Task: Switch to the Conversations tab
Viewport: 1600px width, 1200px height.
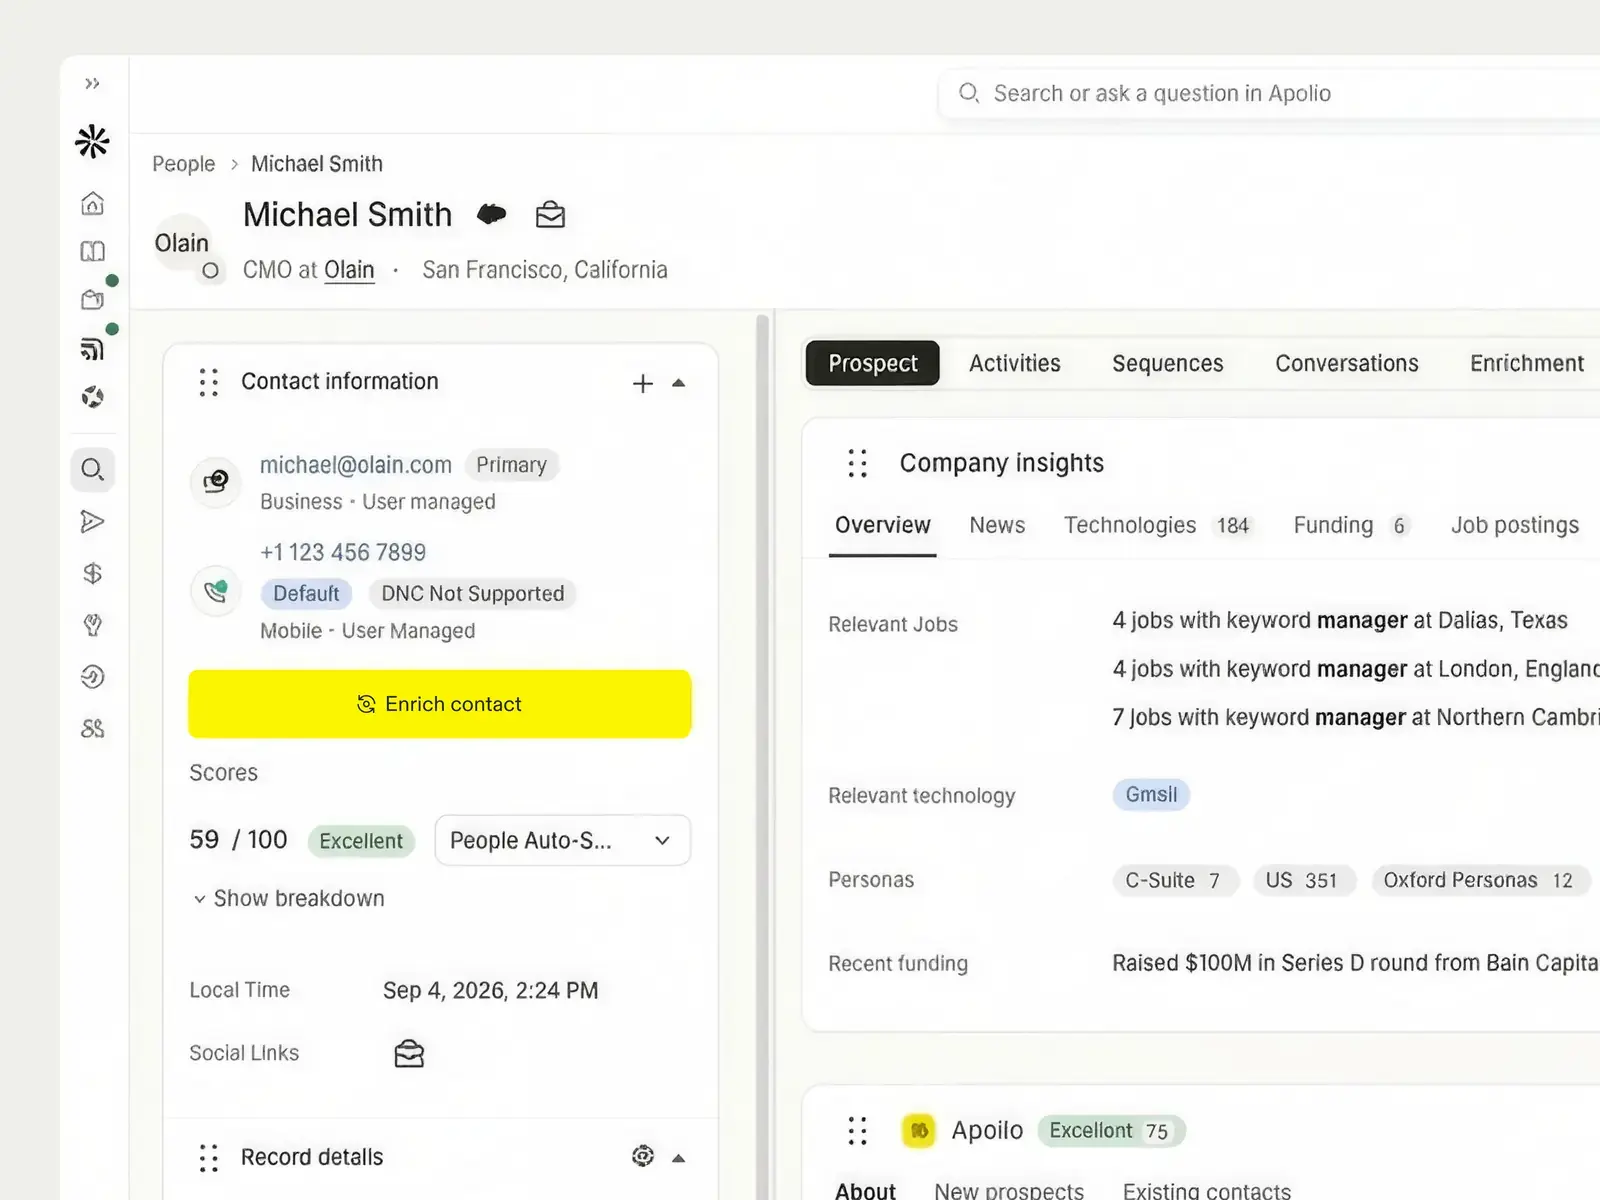Action: point(1347,363)
